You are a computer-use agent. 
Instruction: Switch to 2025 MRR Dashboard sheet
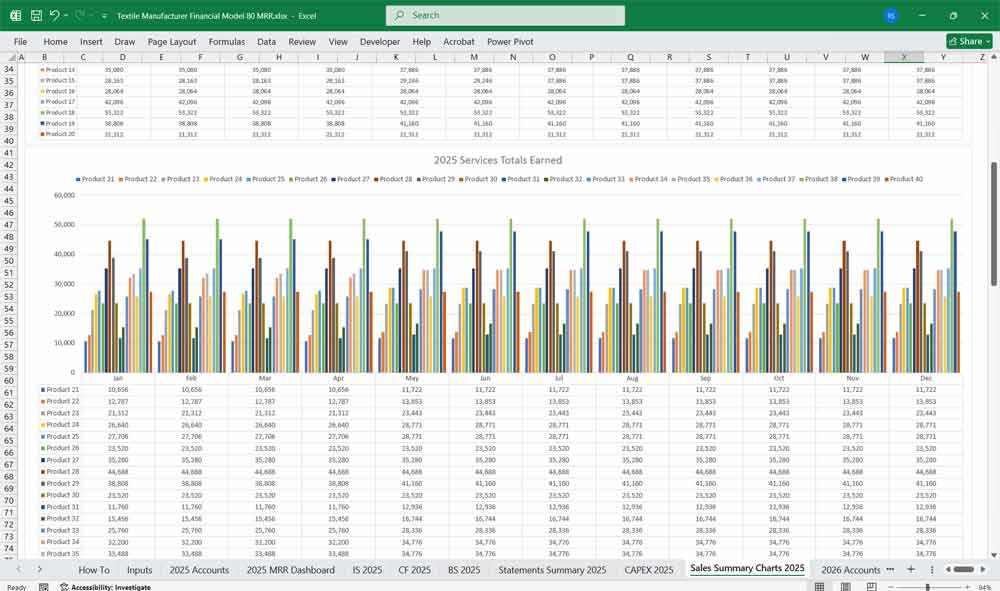[290, 569]
